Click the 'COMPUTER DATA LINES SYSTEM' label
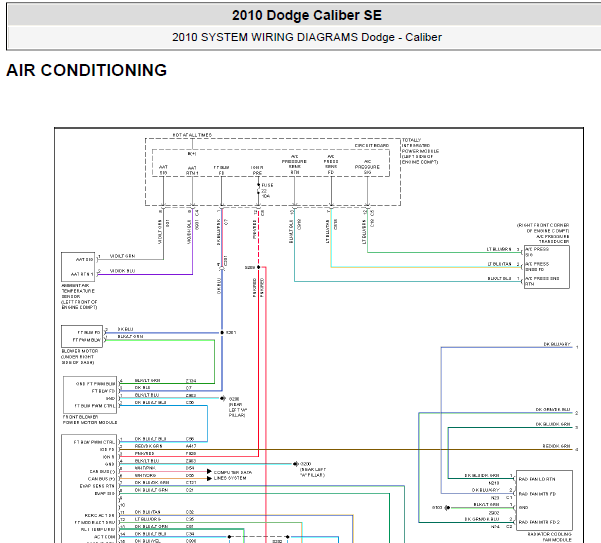601x543 pixels. click(233, 475)
